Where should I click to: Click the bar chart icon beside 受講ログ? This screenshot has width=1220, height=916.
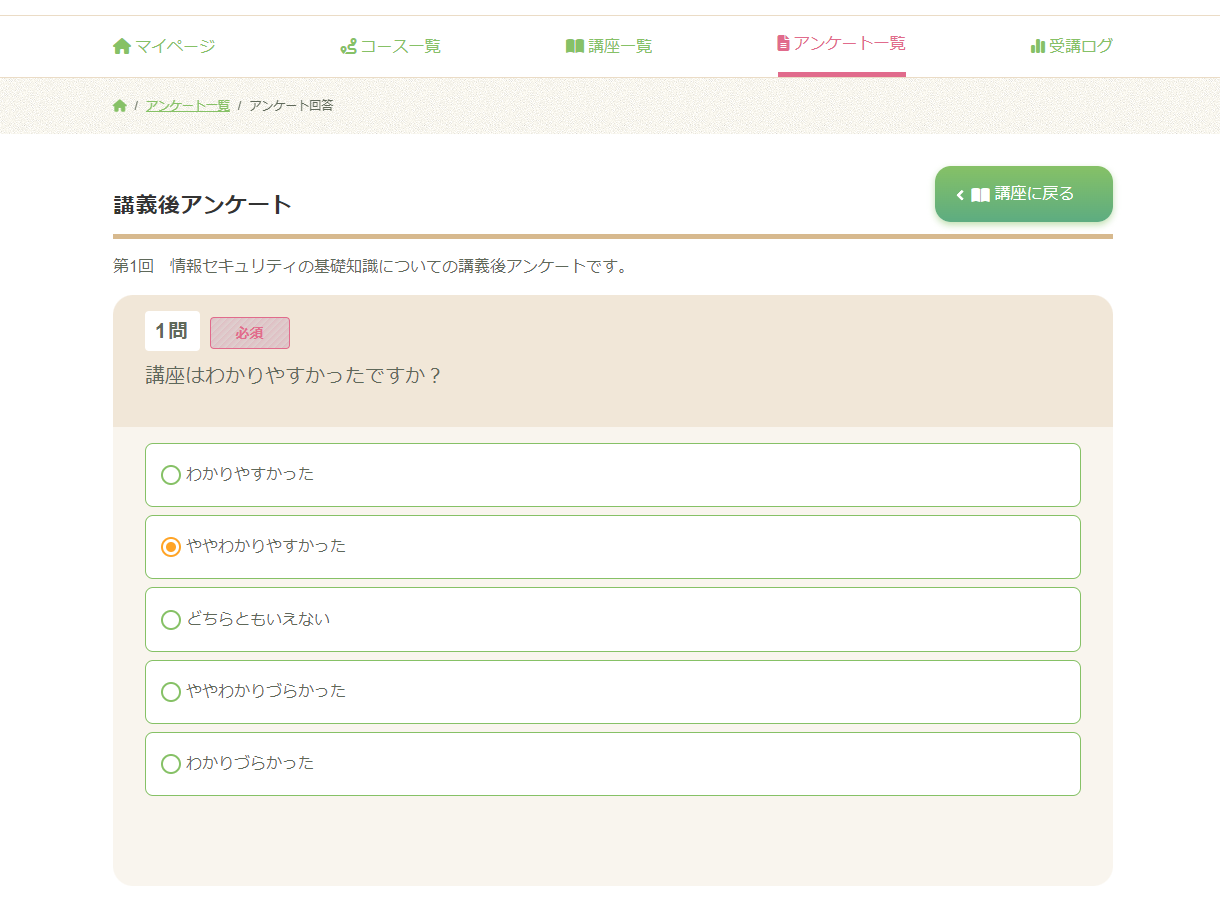tap(1038, 46)
